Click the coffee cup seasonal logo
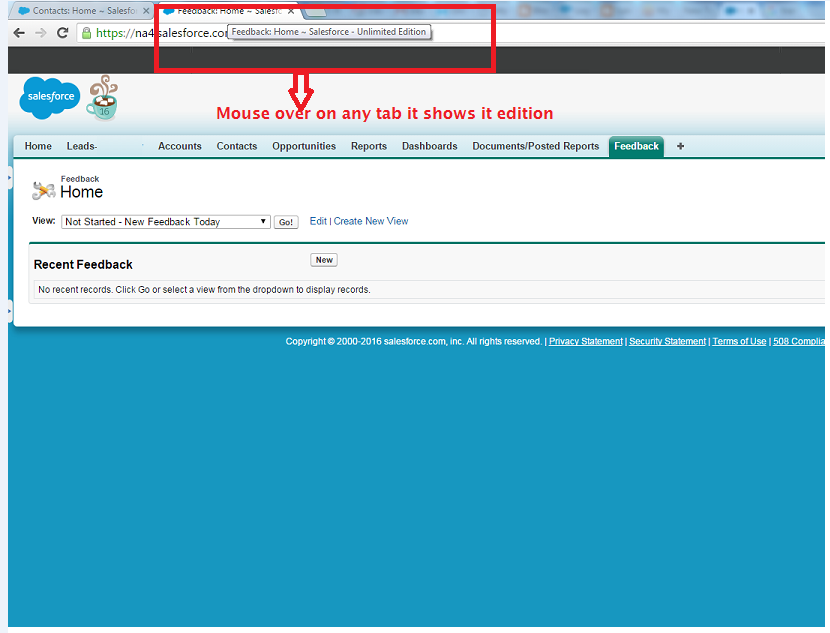The width and height of the screenshot is (830, 633). [103, 98]
